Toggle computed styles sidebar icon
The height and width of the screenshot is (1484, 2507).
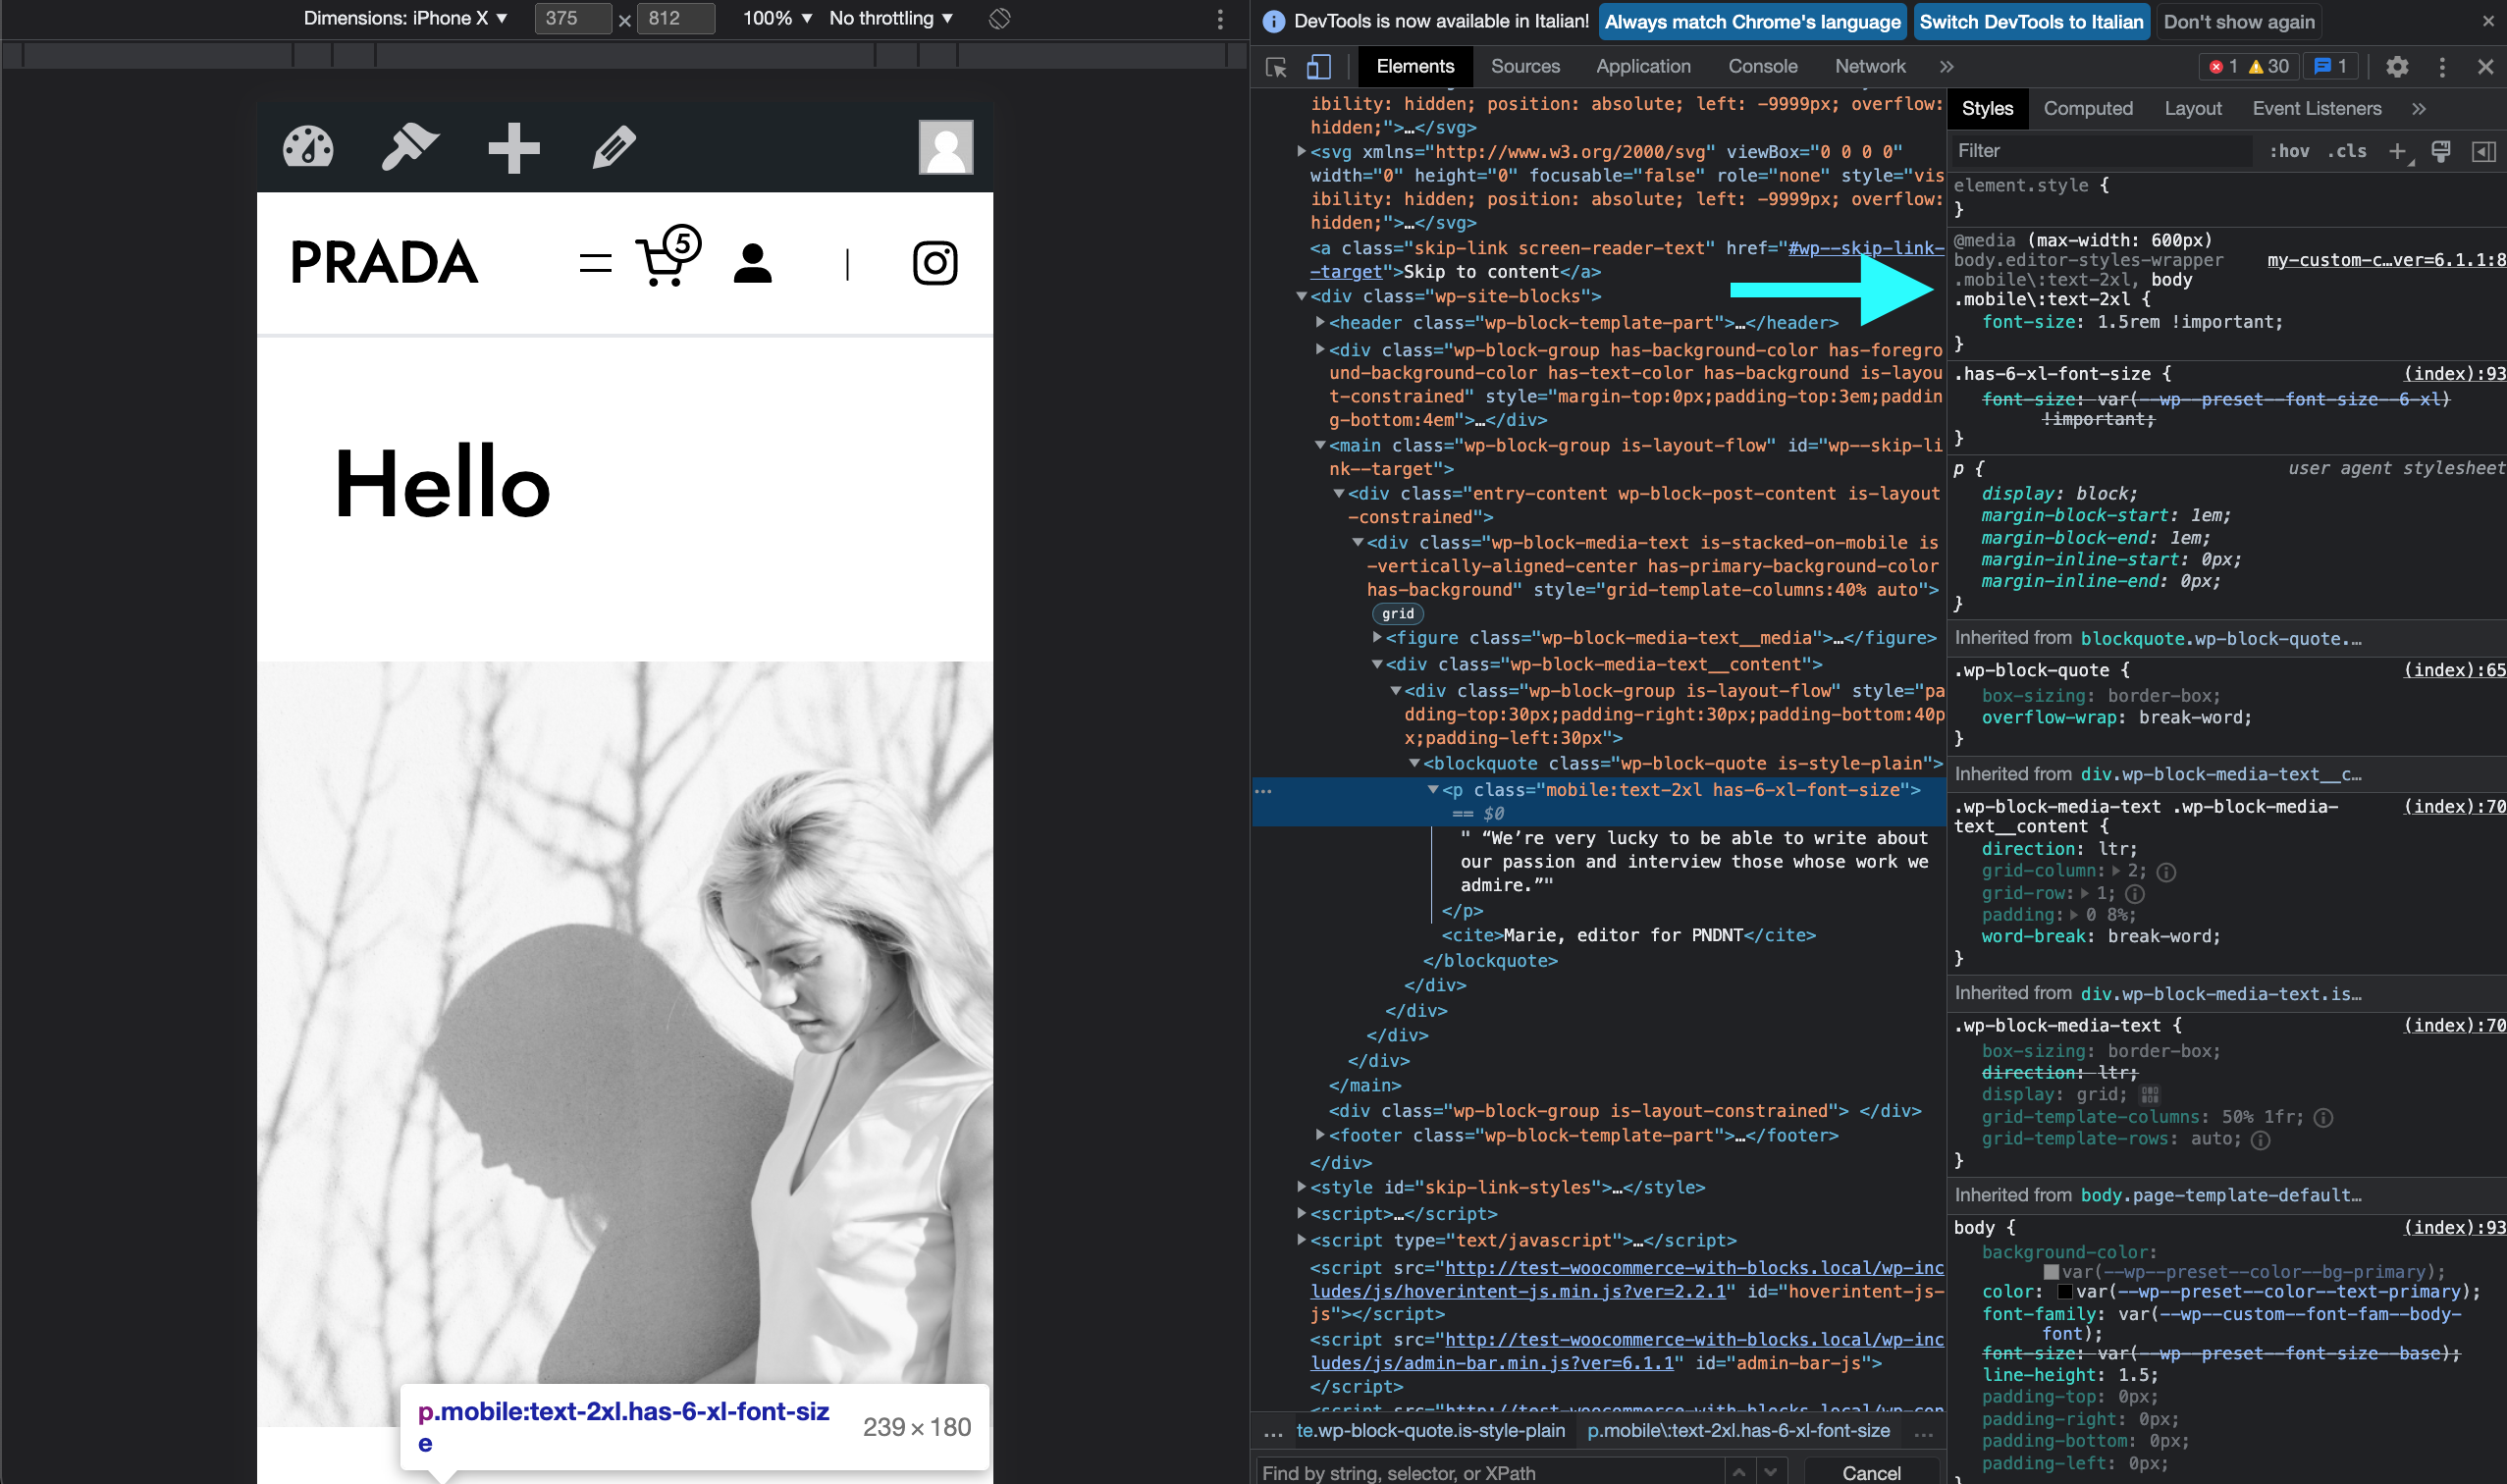[x=2483, y=151]
